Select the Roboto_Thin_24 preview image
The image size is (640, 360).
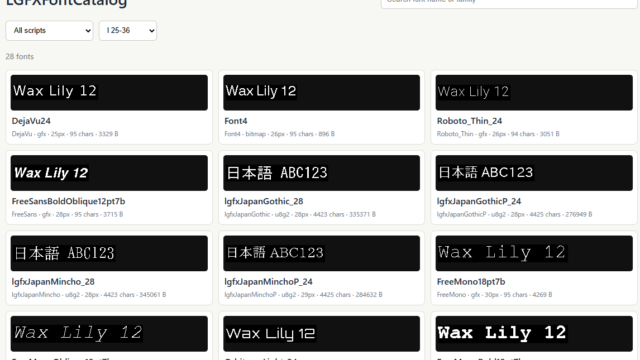[534, 92]
